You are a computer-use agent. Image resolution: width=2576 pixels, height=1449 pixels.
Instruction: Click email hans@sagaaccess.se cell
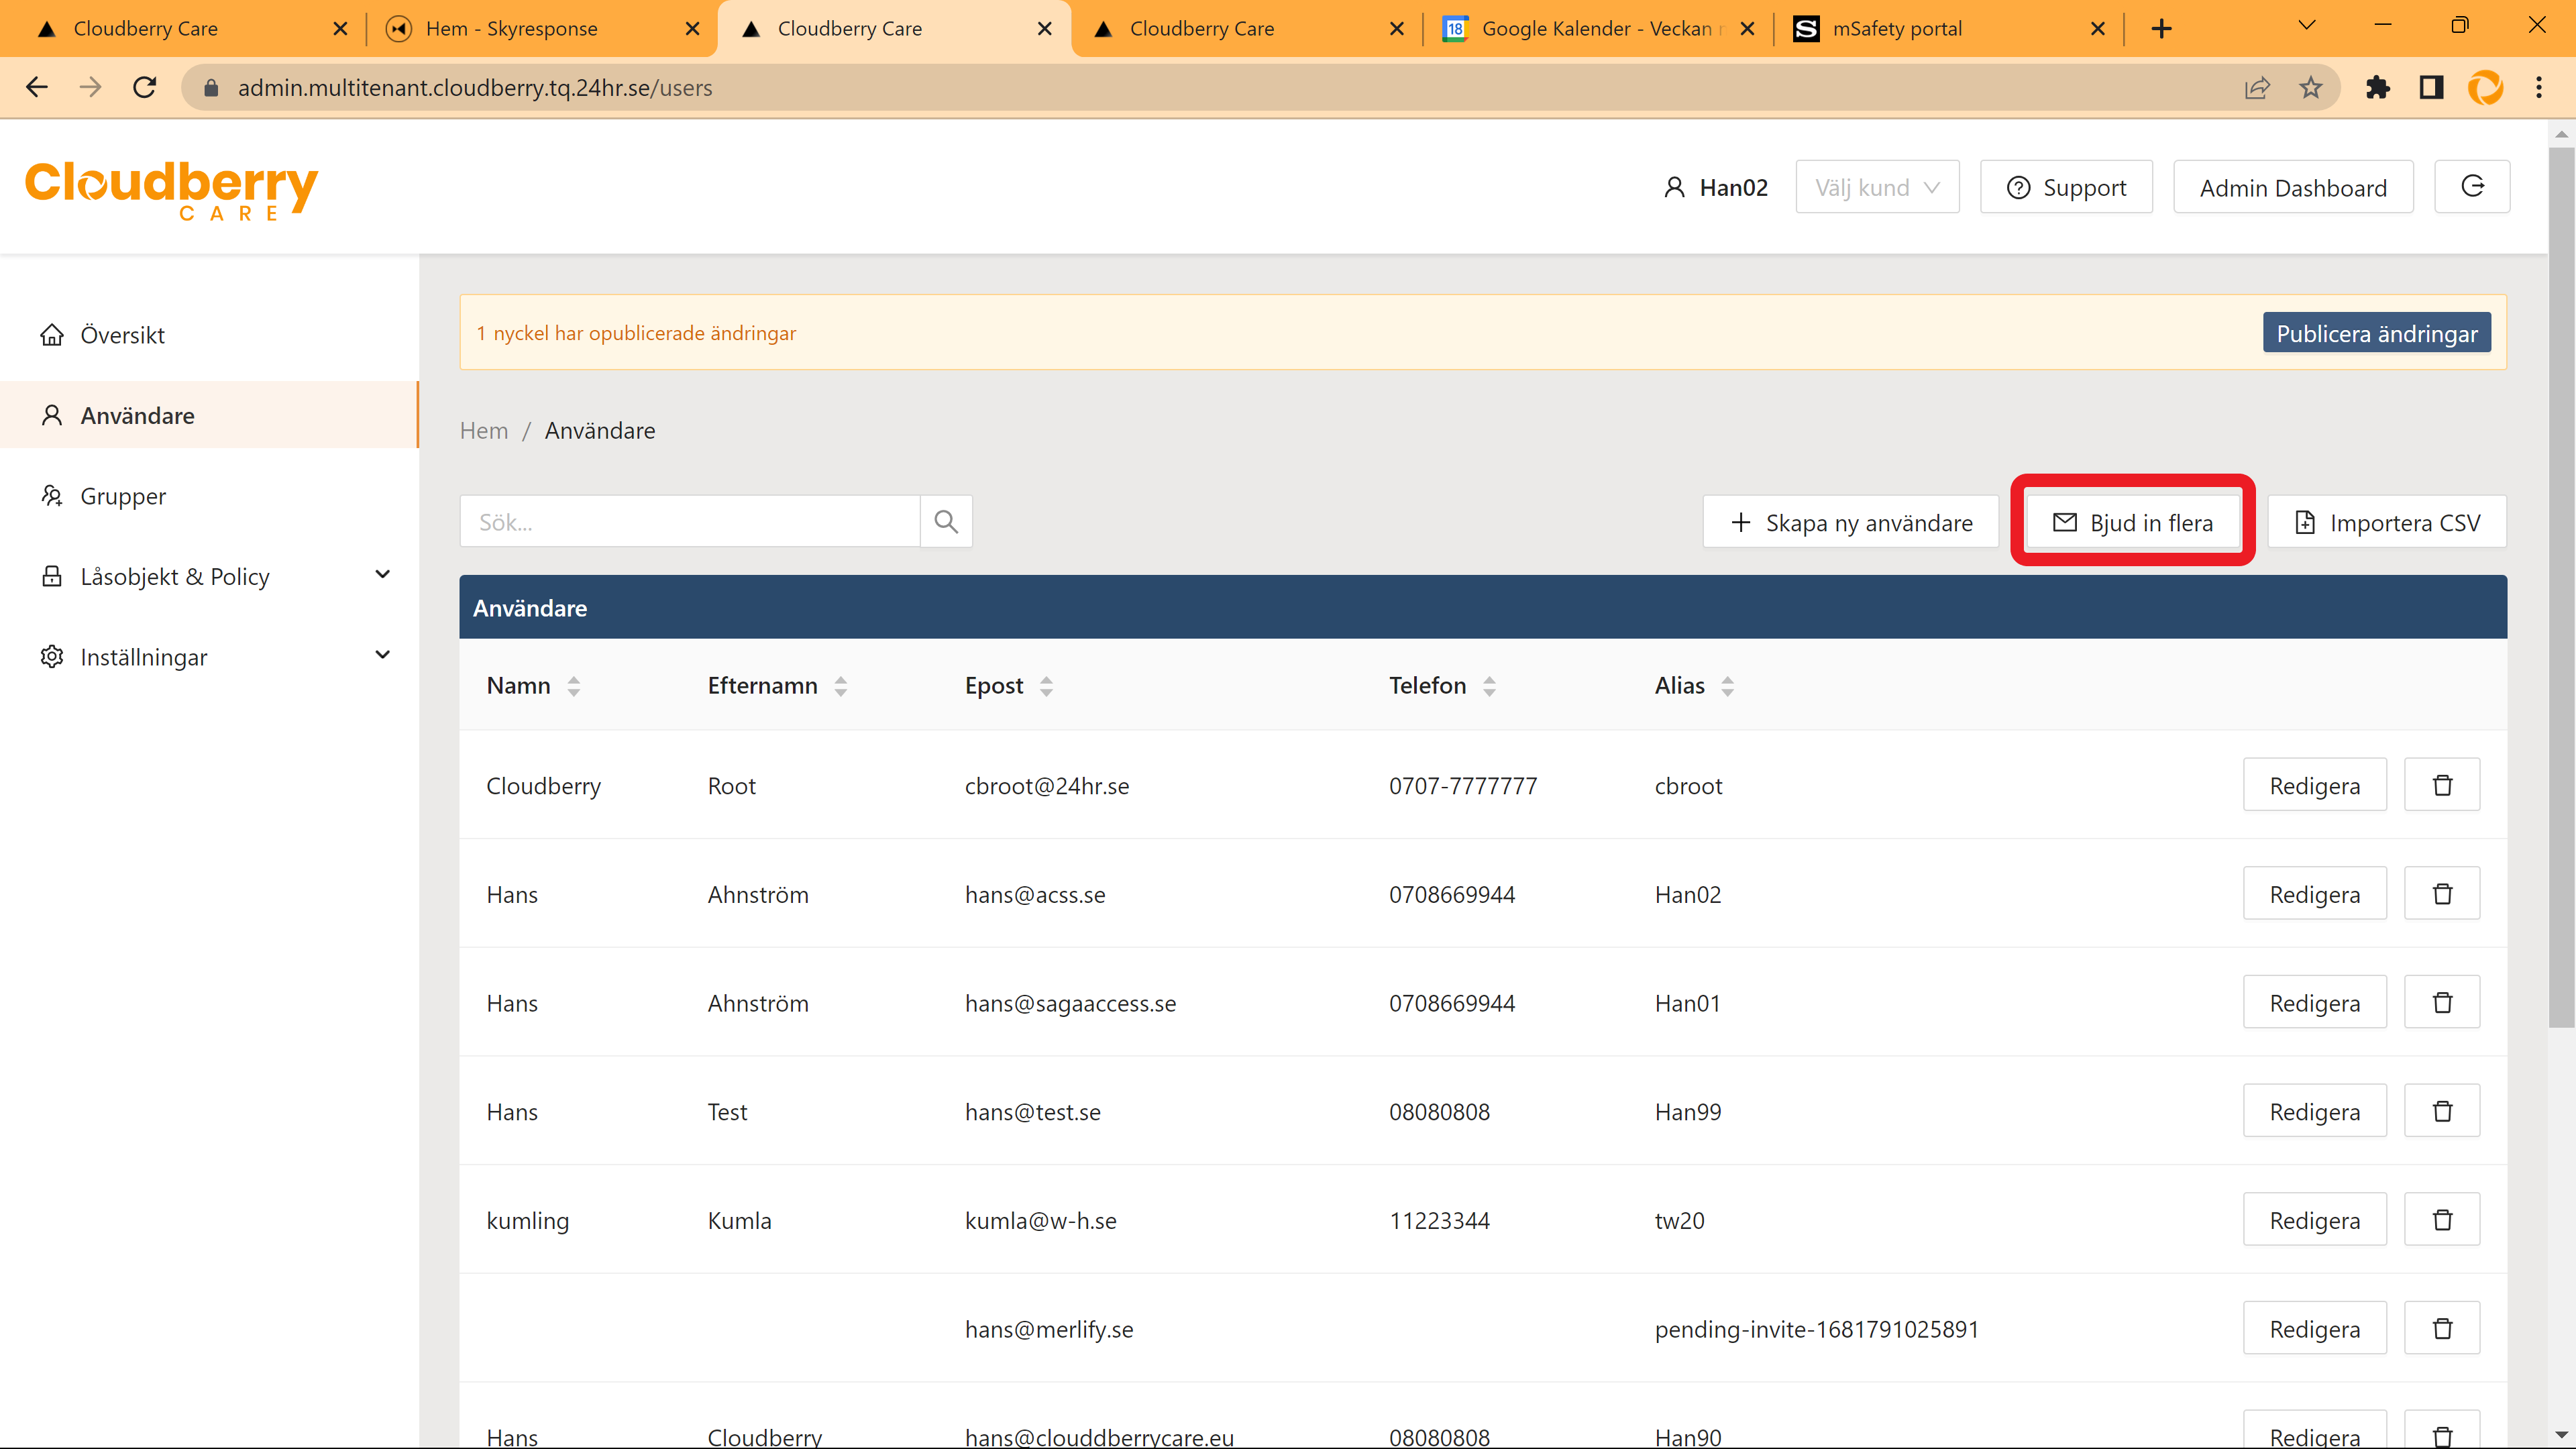(1070, 1003)
